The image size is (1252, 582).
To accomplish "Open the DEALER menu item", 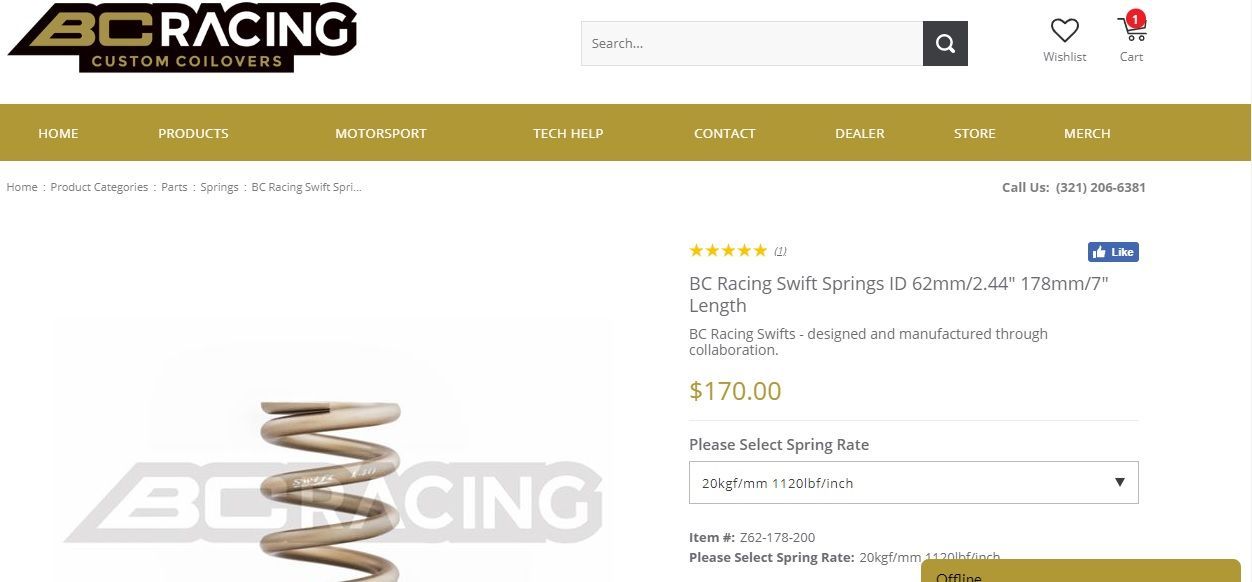I will coord(860,133).
